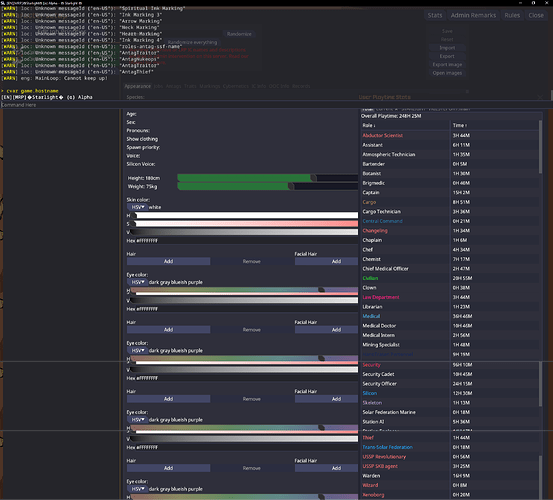Open the Records tab
The image size is (553, 500).
click(301, 86)
